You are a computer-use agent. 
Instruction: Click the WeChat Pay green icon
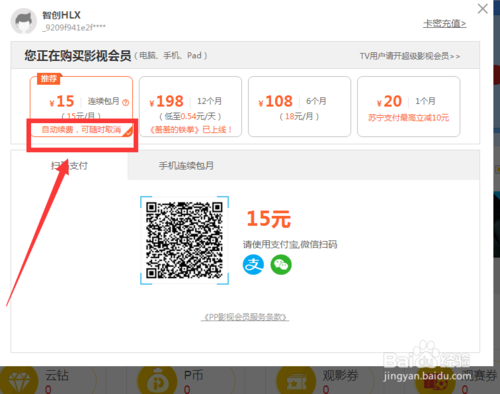(x=281, y=265)
